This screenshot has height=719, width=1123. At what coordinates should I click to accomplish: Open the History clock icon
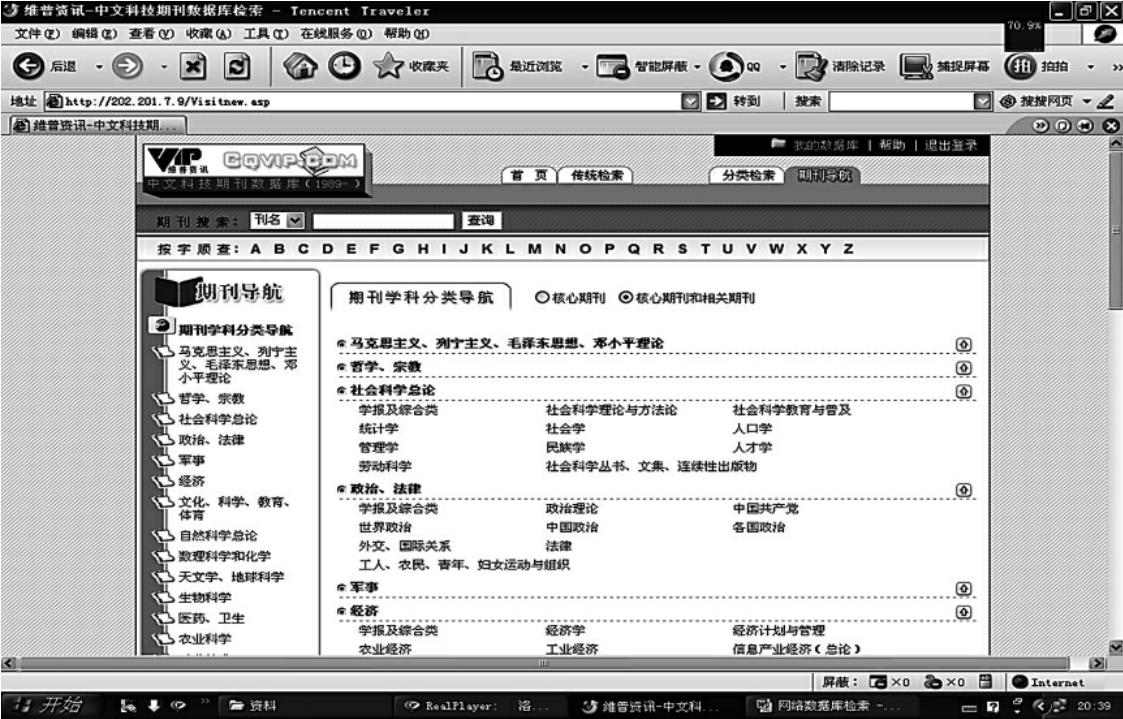click(x=344, y=67)
